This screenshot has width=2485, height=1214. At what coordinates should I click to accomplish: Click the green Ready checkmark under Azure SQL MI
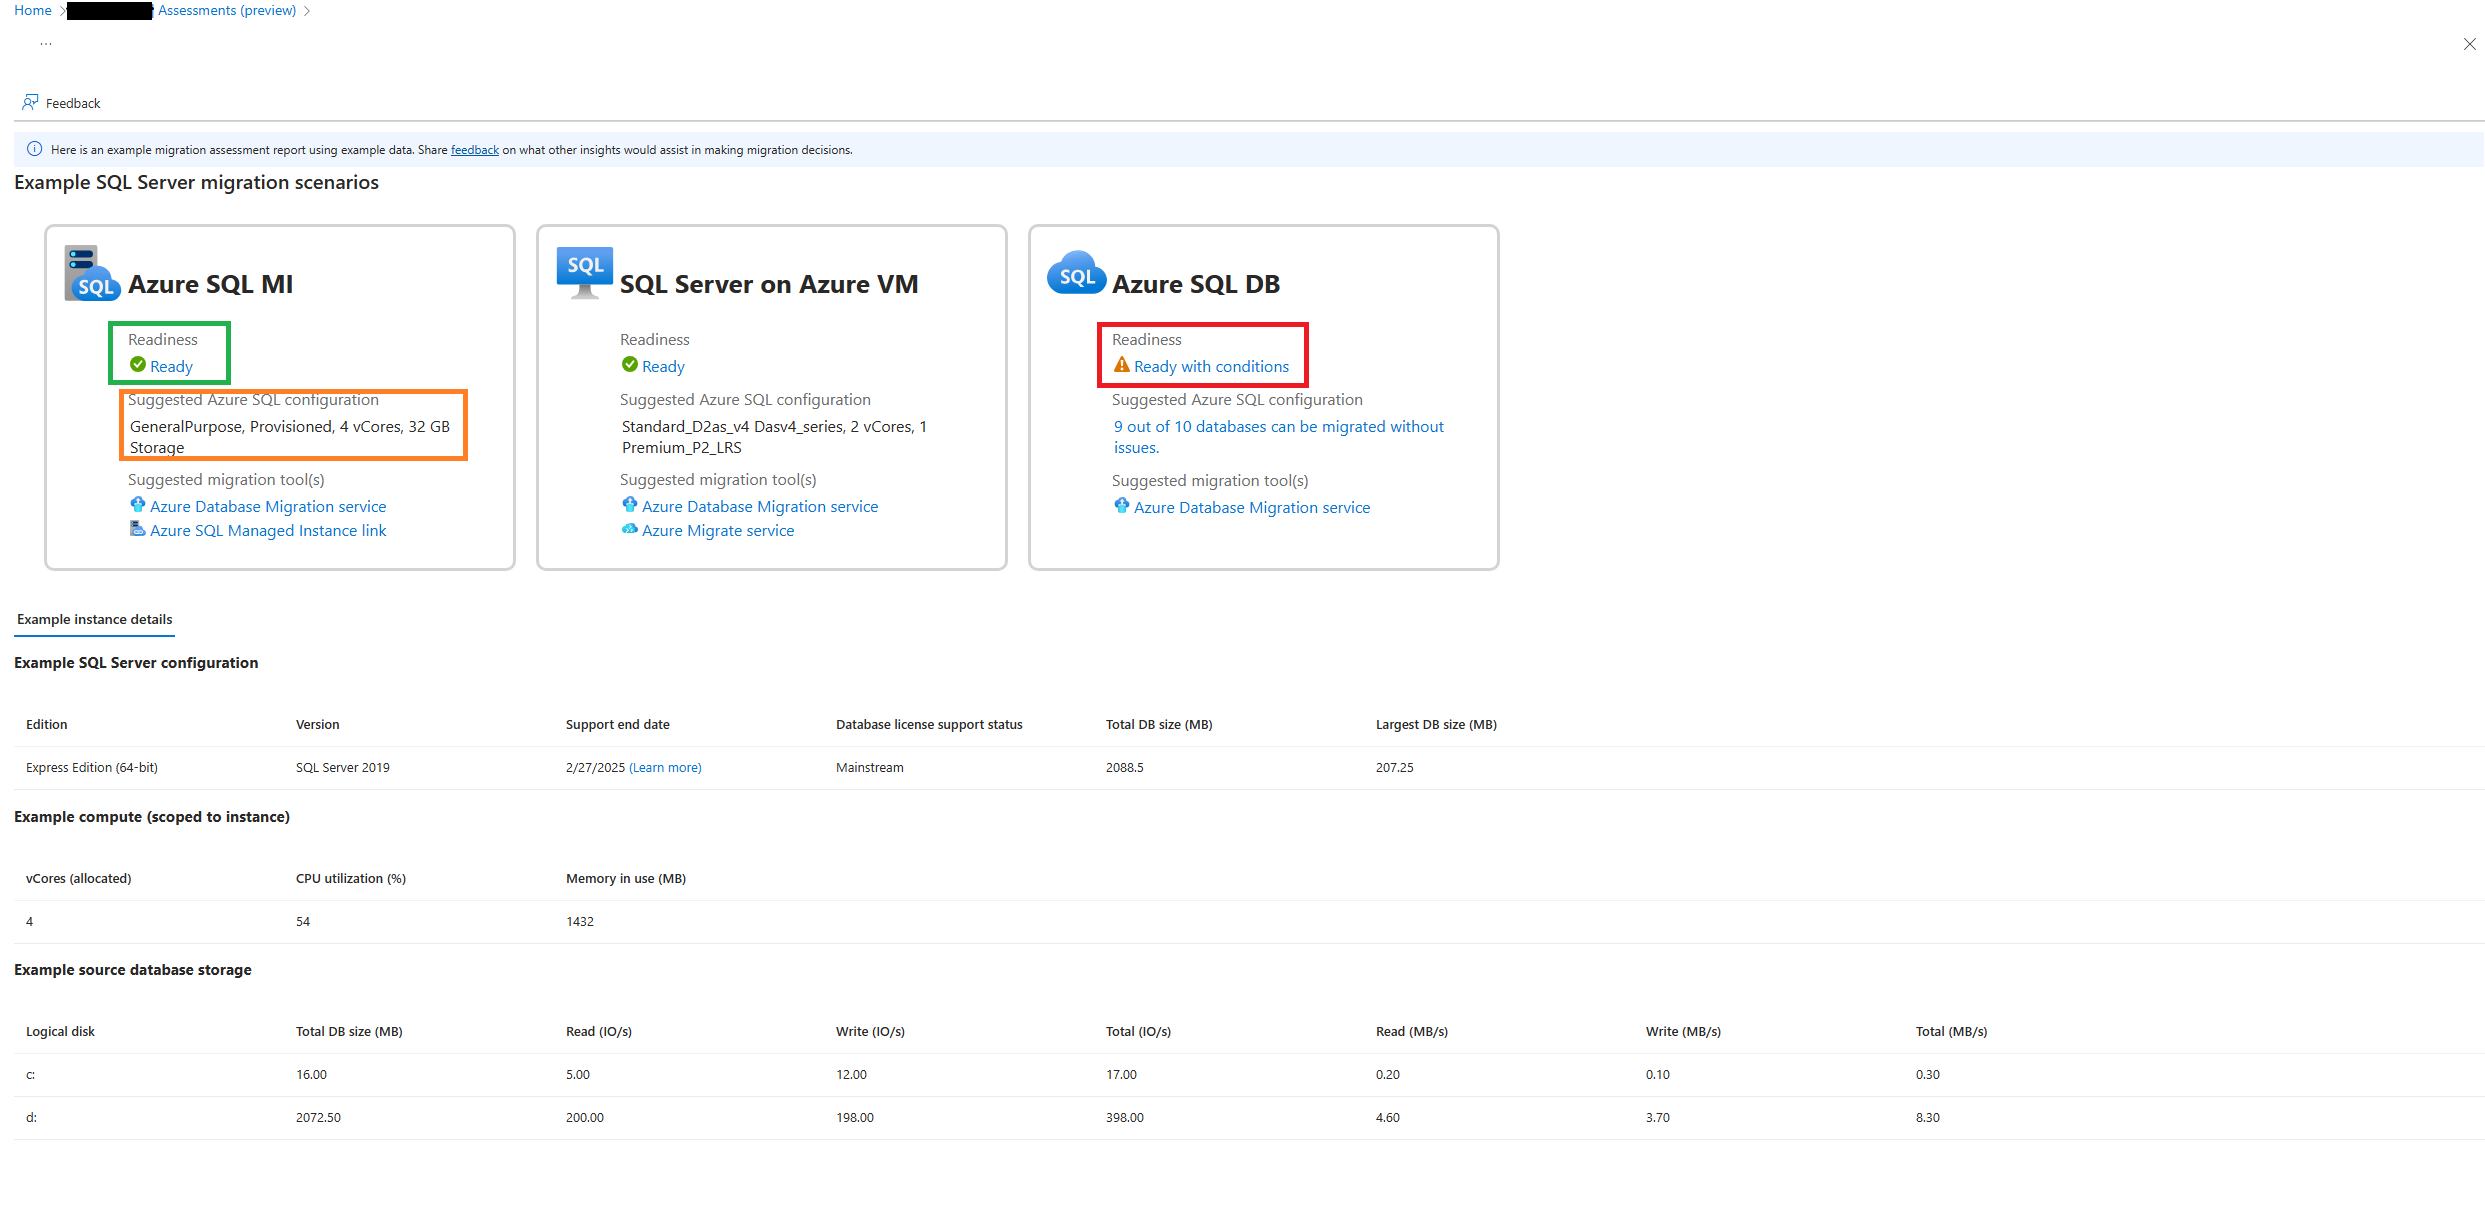click(x=137, y=366)
